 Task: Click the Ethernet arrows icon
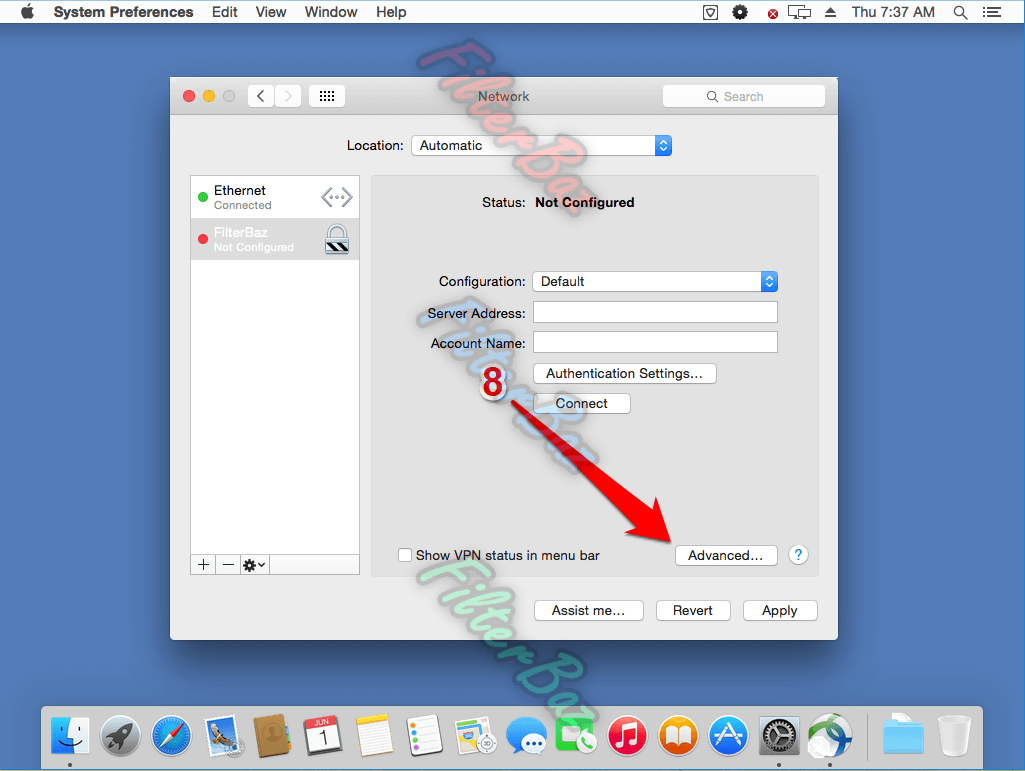coord(337,197)
